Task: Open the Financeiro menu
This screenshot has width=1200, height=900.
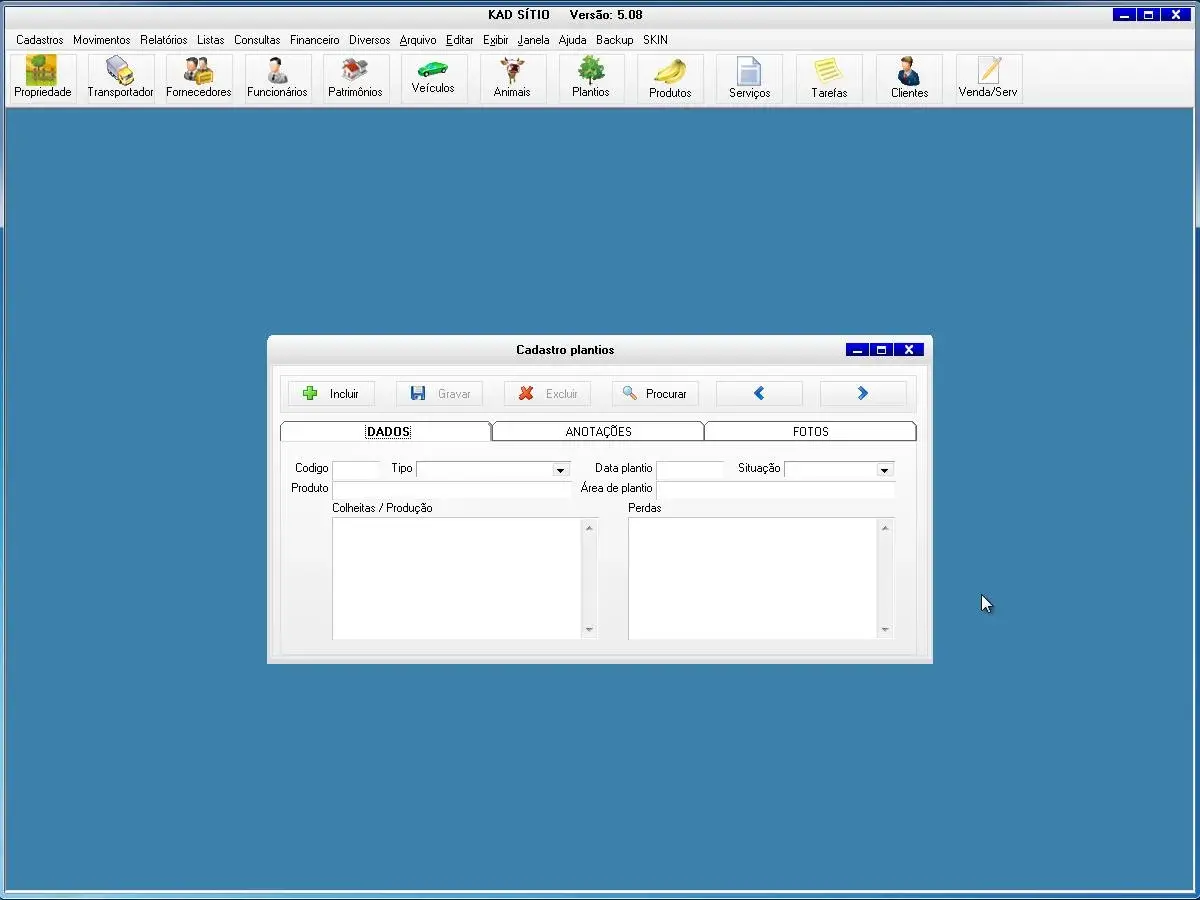Action: click(x=315, y=40)
